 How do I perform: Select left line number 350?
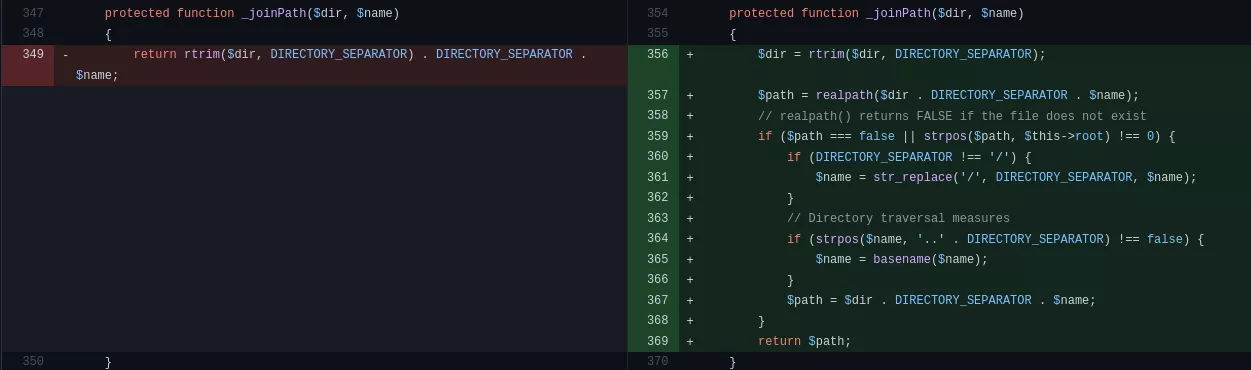(33, 361)
